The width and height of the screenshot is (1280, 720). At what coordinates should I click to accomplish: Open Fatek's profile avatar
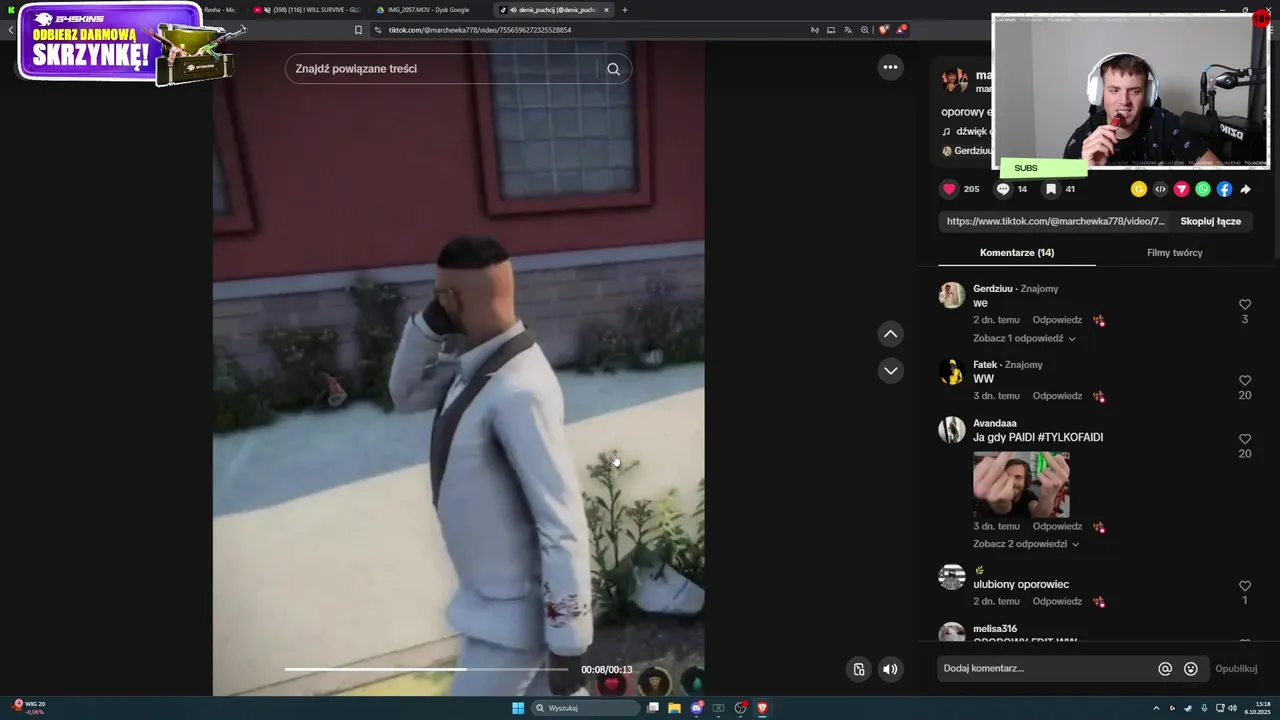[952, 371]
